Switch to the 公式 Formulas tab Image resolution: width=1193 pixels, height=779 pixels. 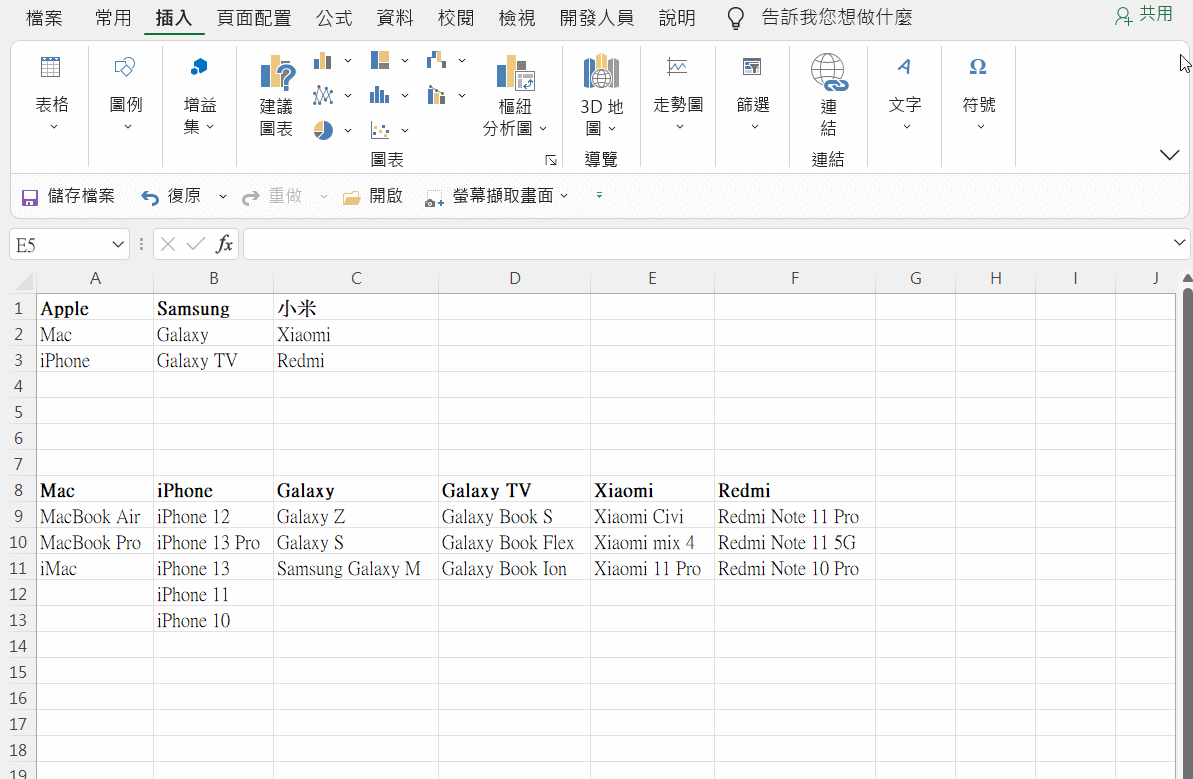point(335,17)
